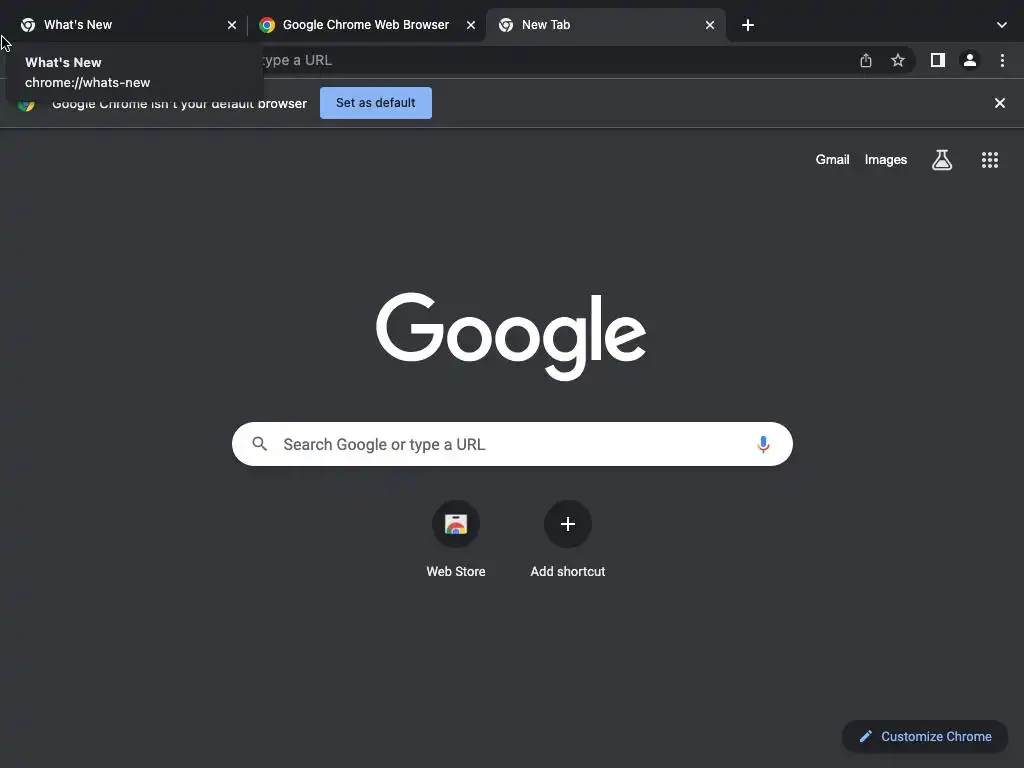Open the side panel icon
The image size is (1024, 768).
(938, 60)
